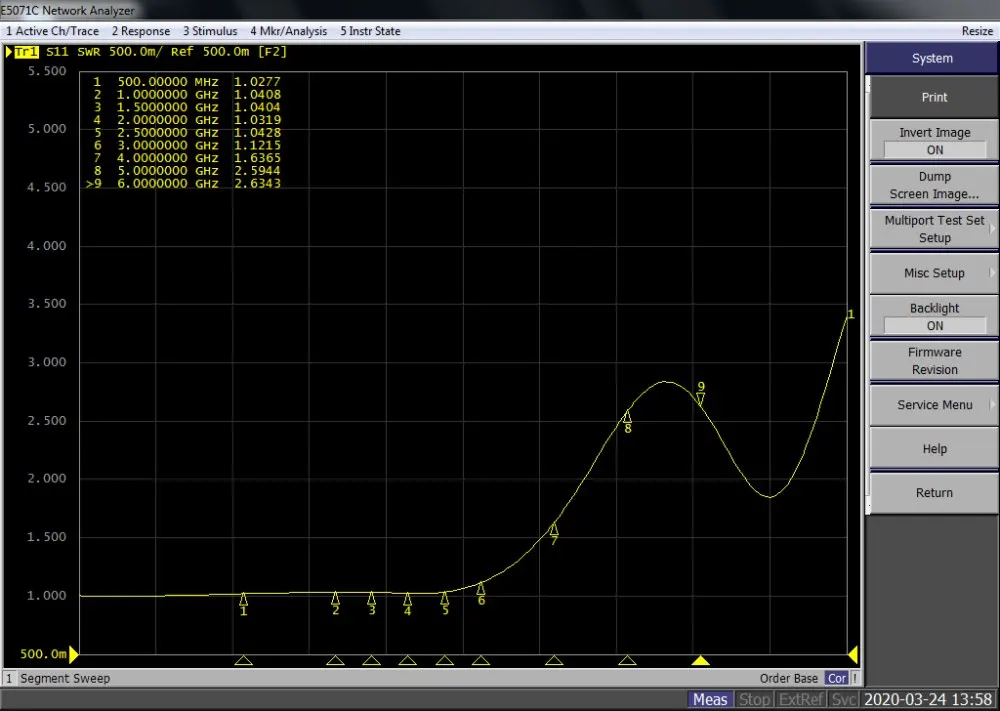The image size is (1000, 711).
Task: Open the Mkr/Analysis menu
Action: click(x=288, y=31)
